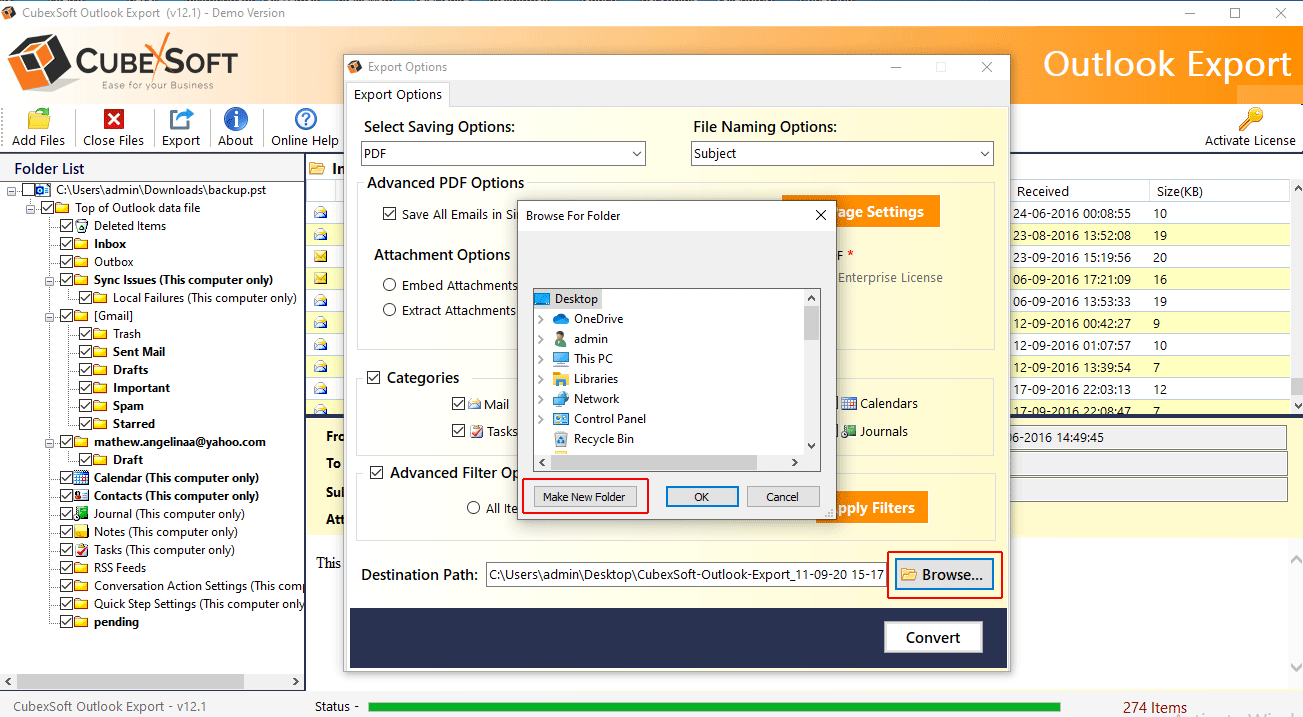Collapse the Sync Issues folder in Folder List

[48, 280]
